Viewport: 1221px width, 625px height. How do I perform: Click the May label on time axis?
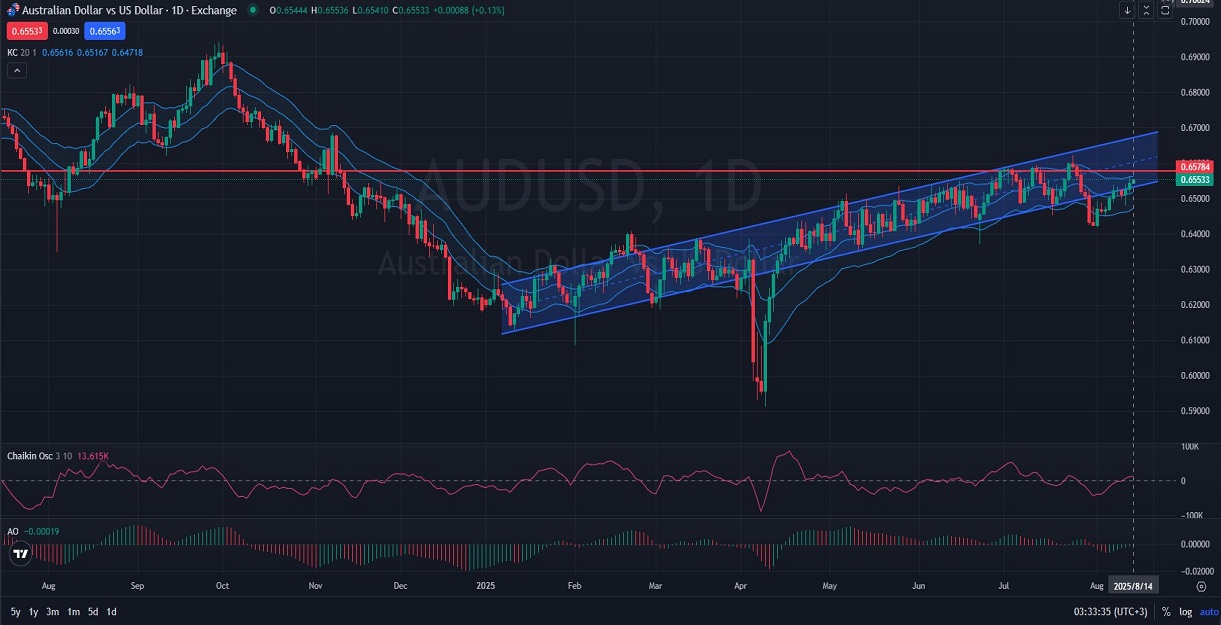point(829,586)
